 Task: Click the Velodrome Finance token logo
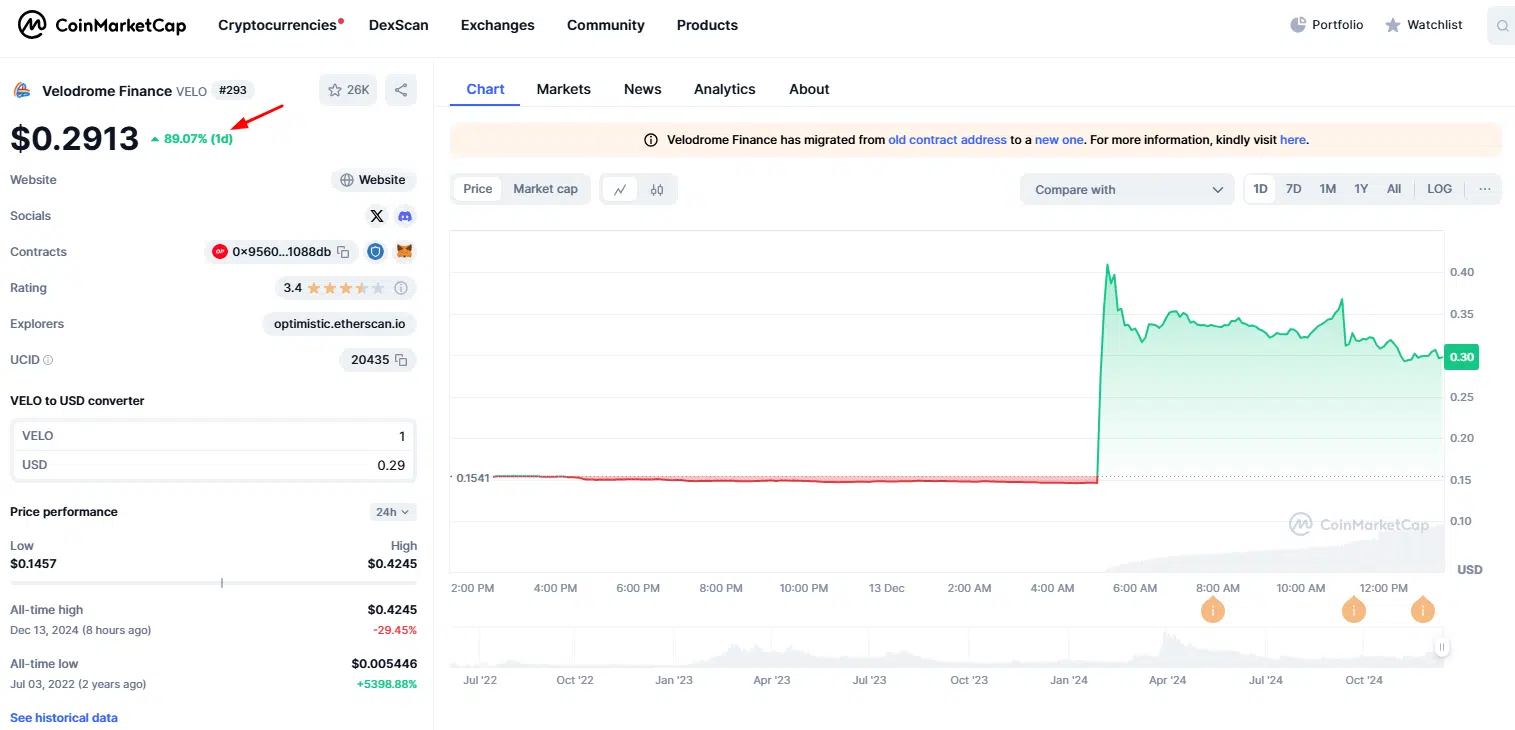tap(21, 91)
